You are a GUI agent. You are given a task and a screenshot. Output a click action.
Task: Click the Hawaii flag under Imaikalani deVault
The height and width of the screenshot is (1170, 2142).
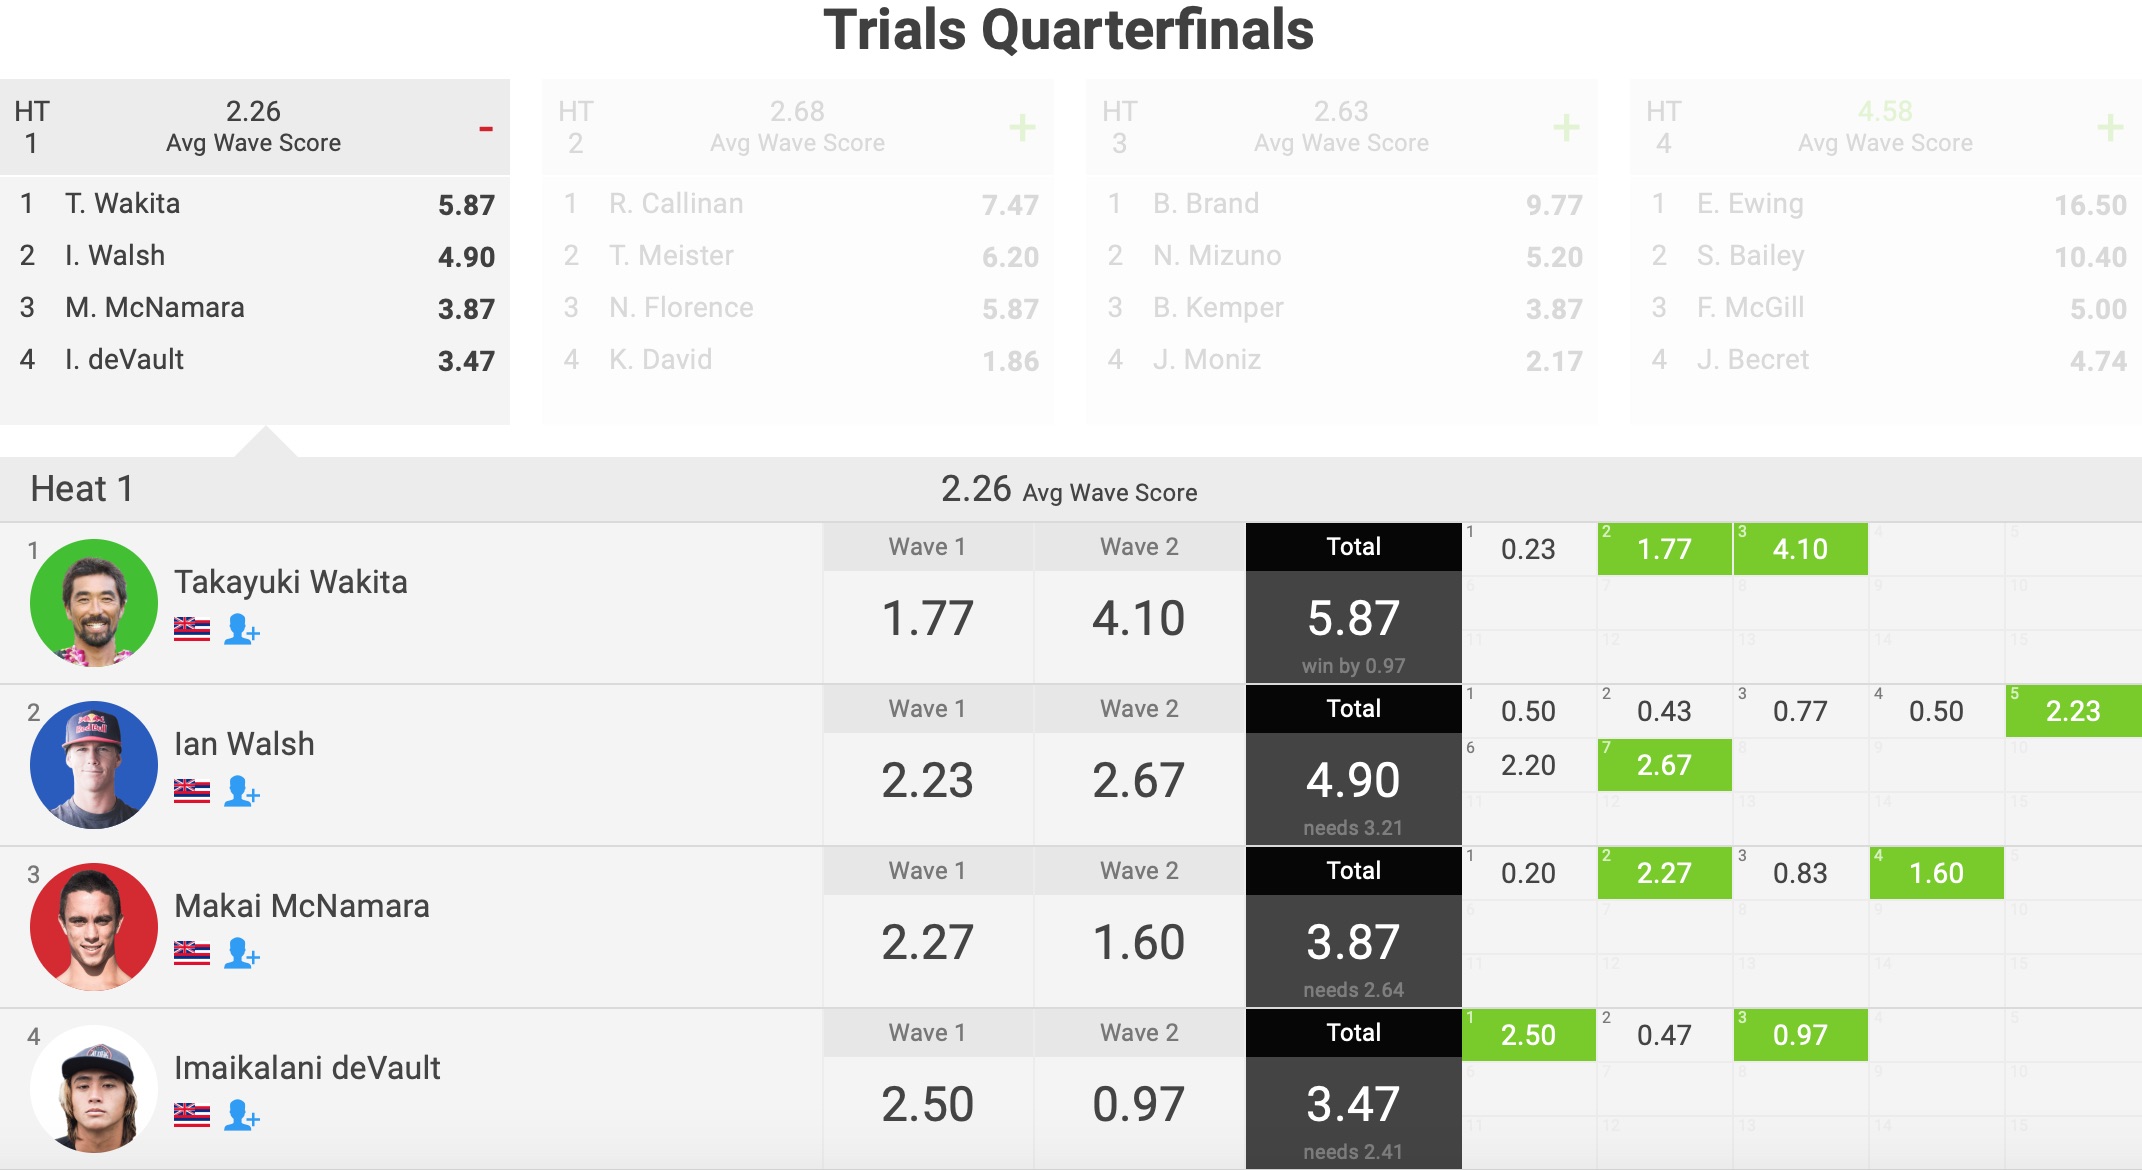tap(192, 1115)
